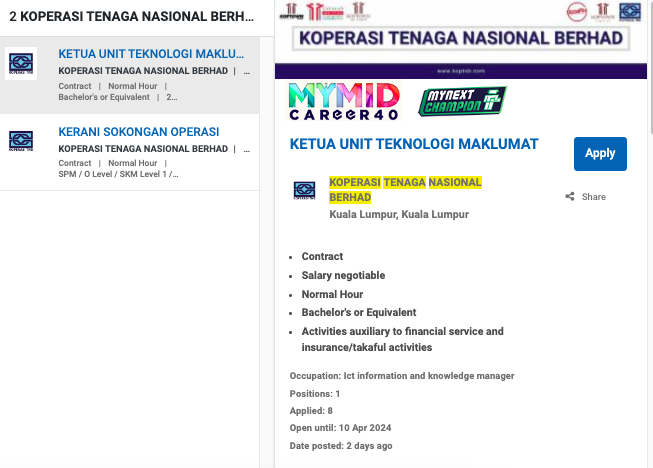
Task: Click company name under first job listing
Action: (143, 71)
